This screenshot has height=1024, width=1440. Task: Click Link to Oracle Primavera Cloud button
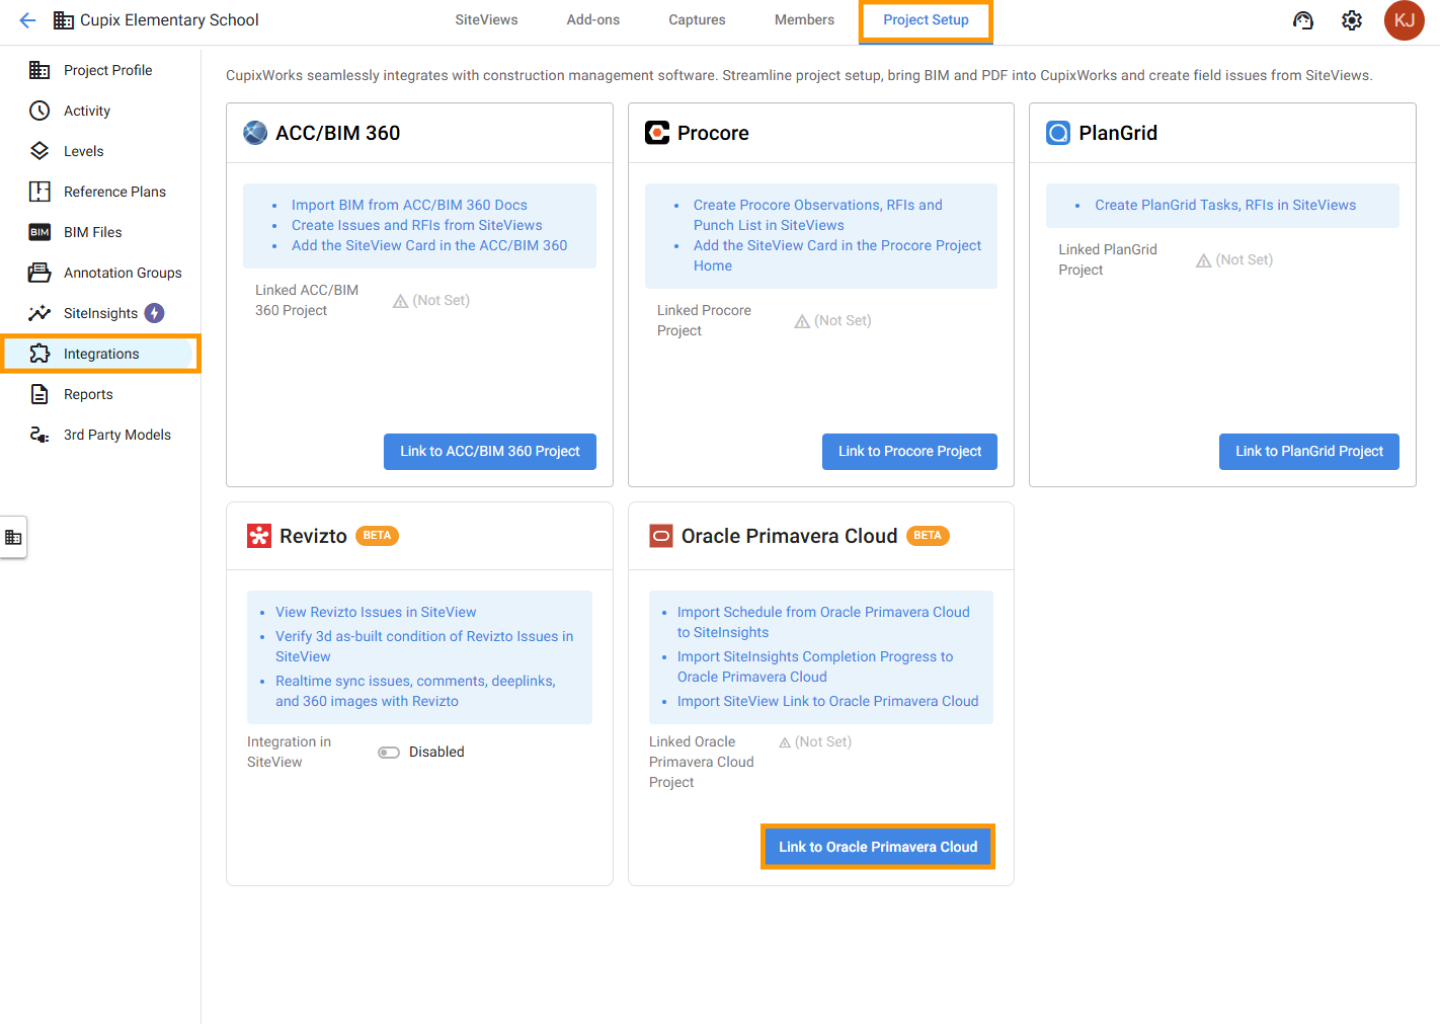(x=878, y=847)
